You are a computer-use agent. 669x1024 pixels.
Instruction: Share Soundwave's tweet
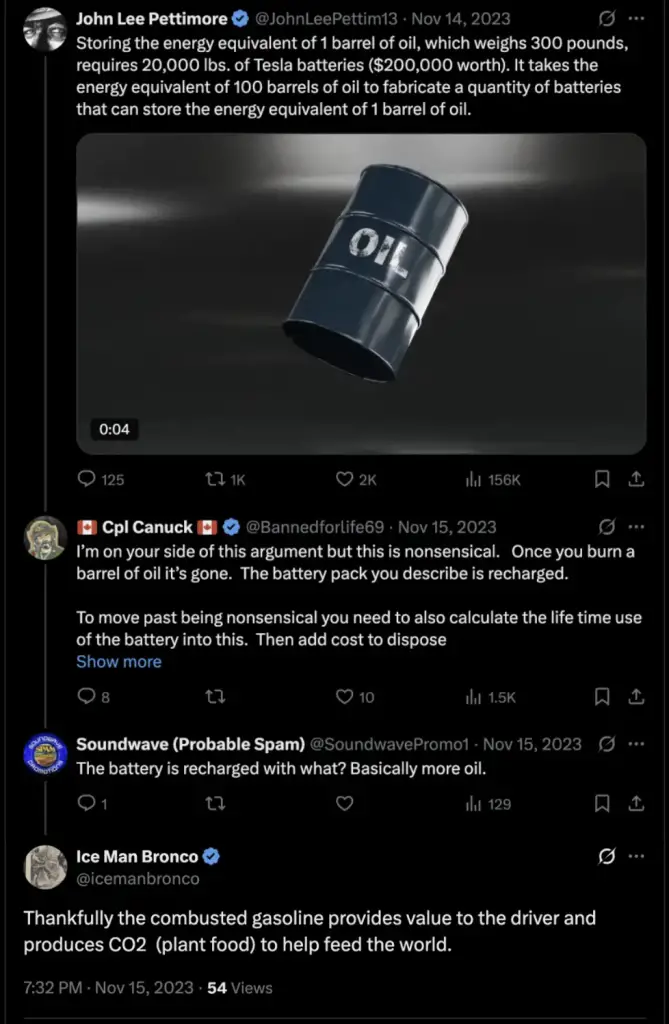(x=636, y=803)
